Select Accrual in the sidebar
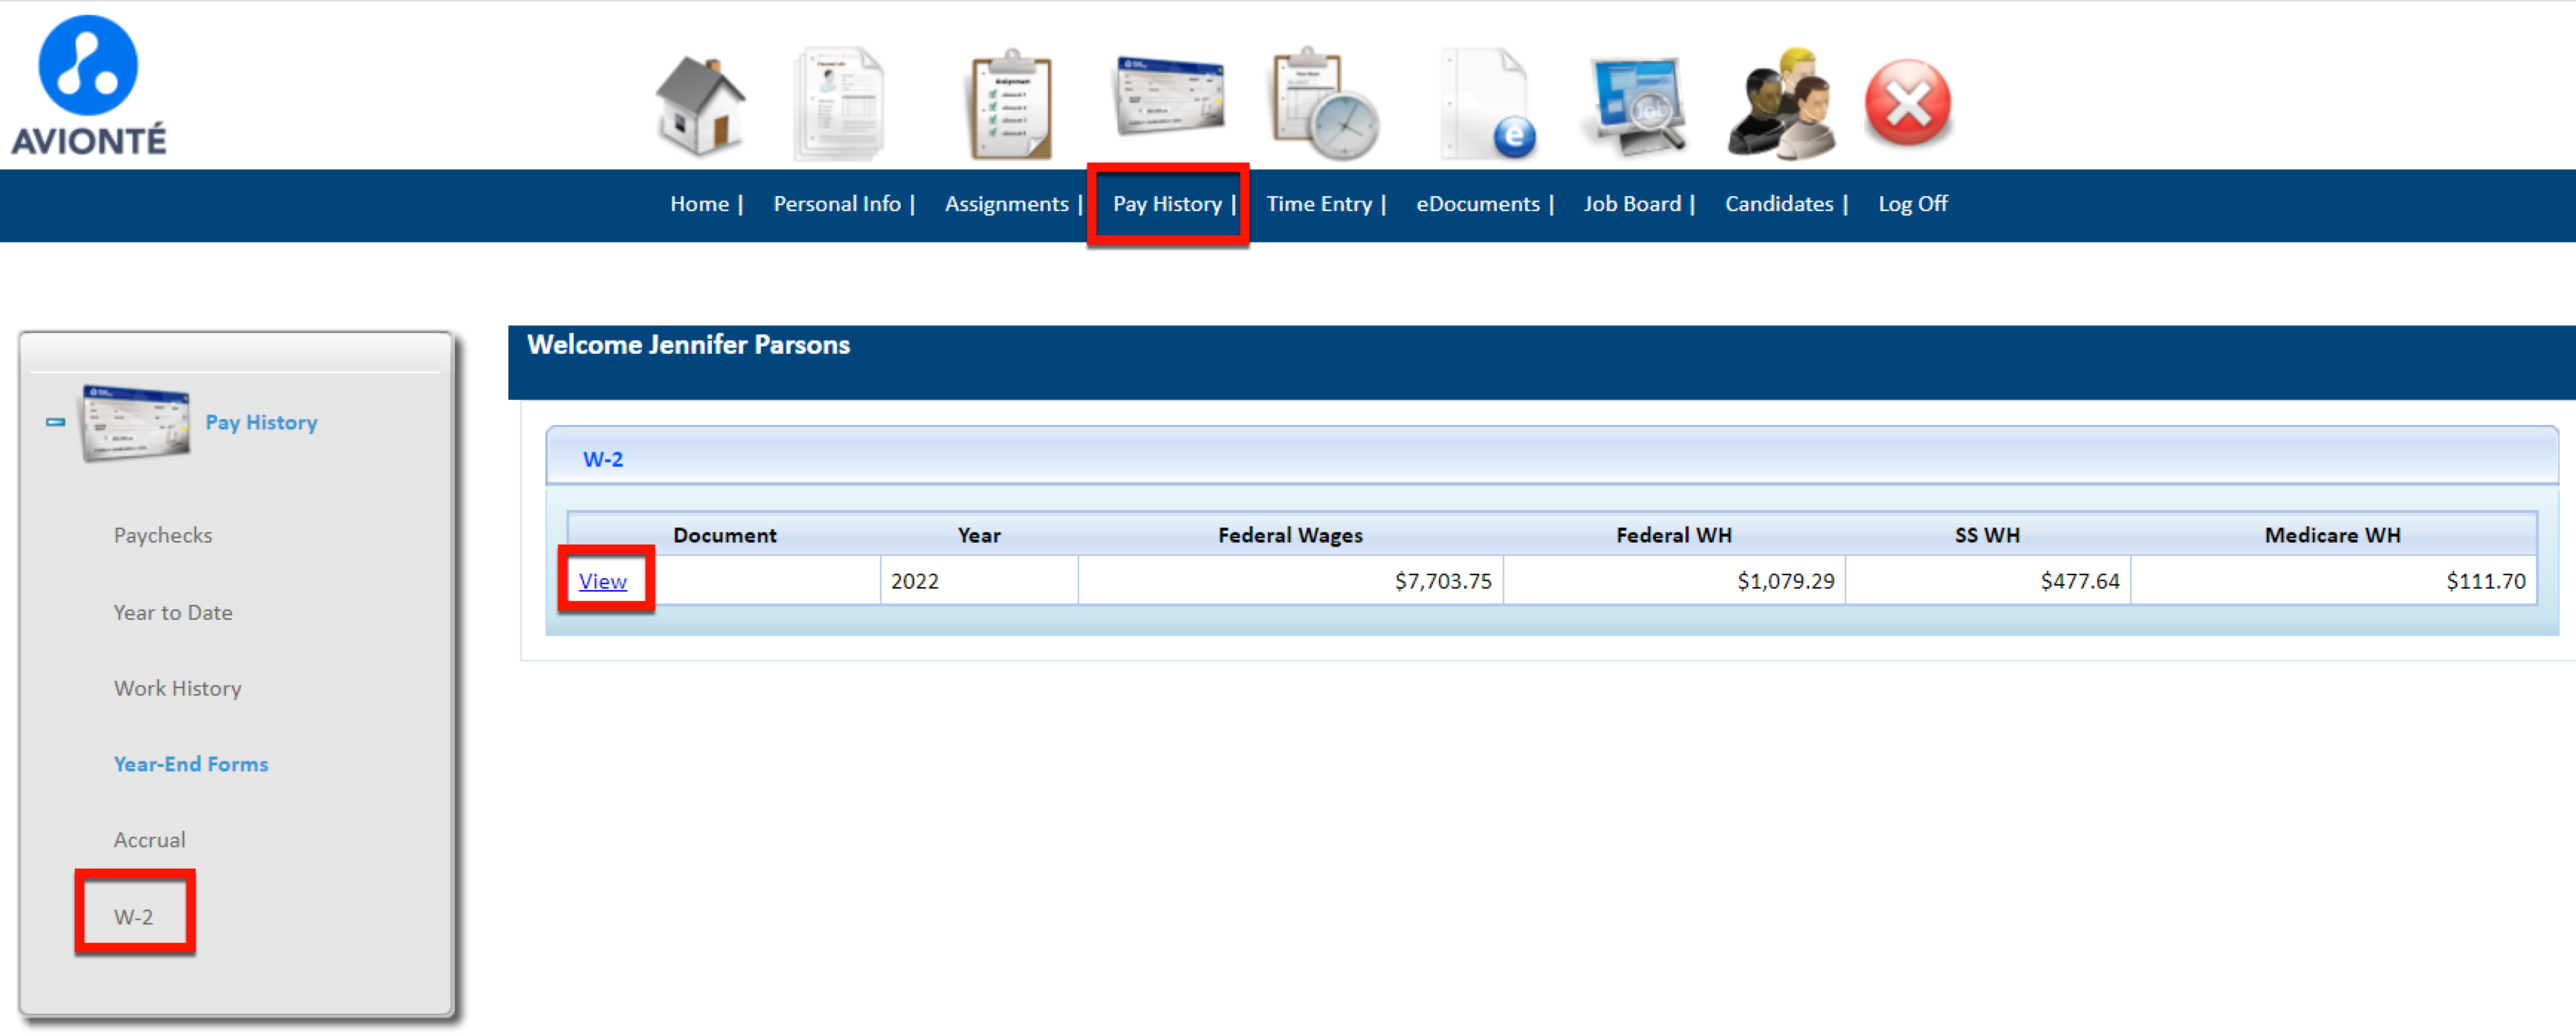 point(149,841)
